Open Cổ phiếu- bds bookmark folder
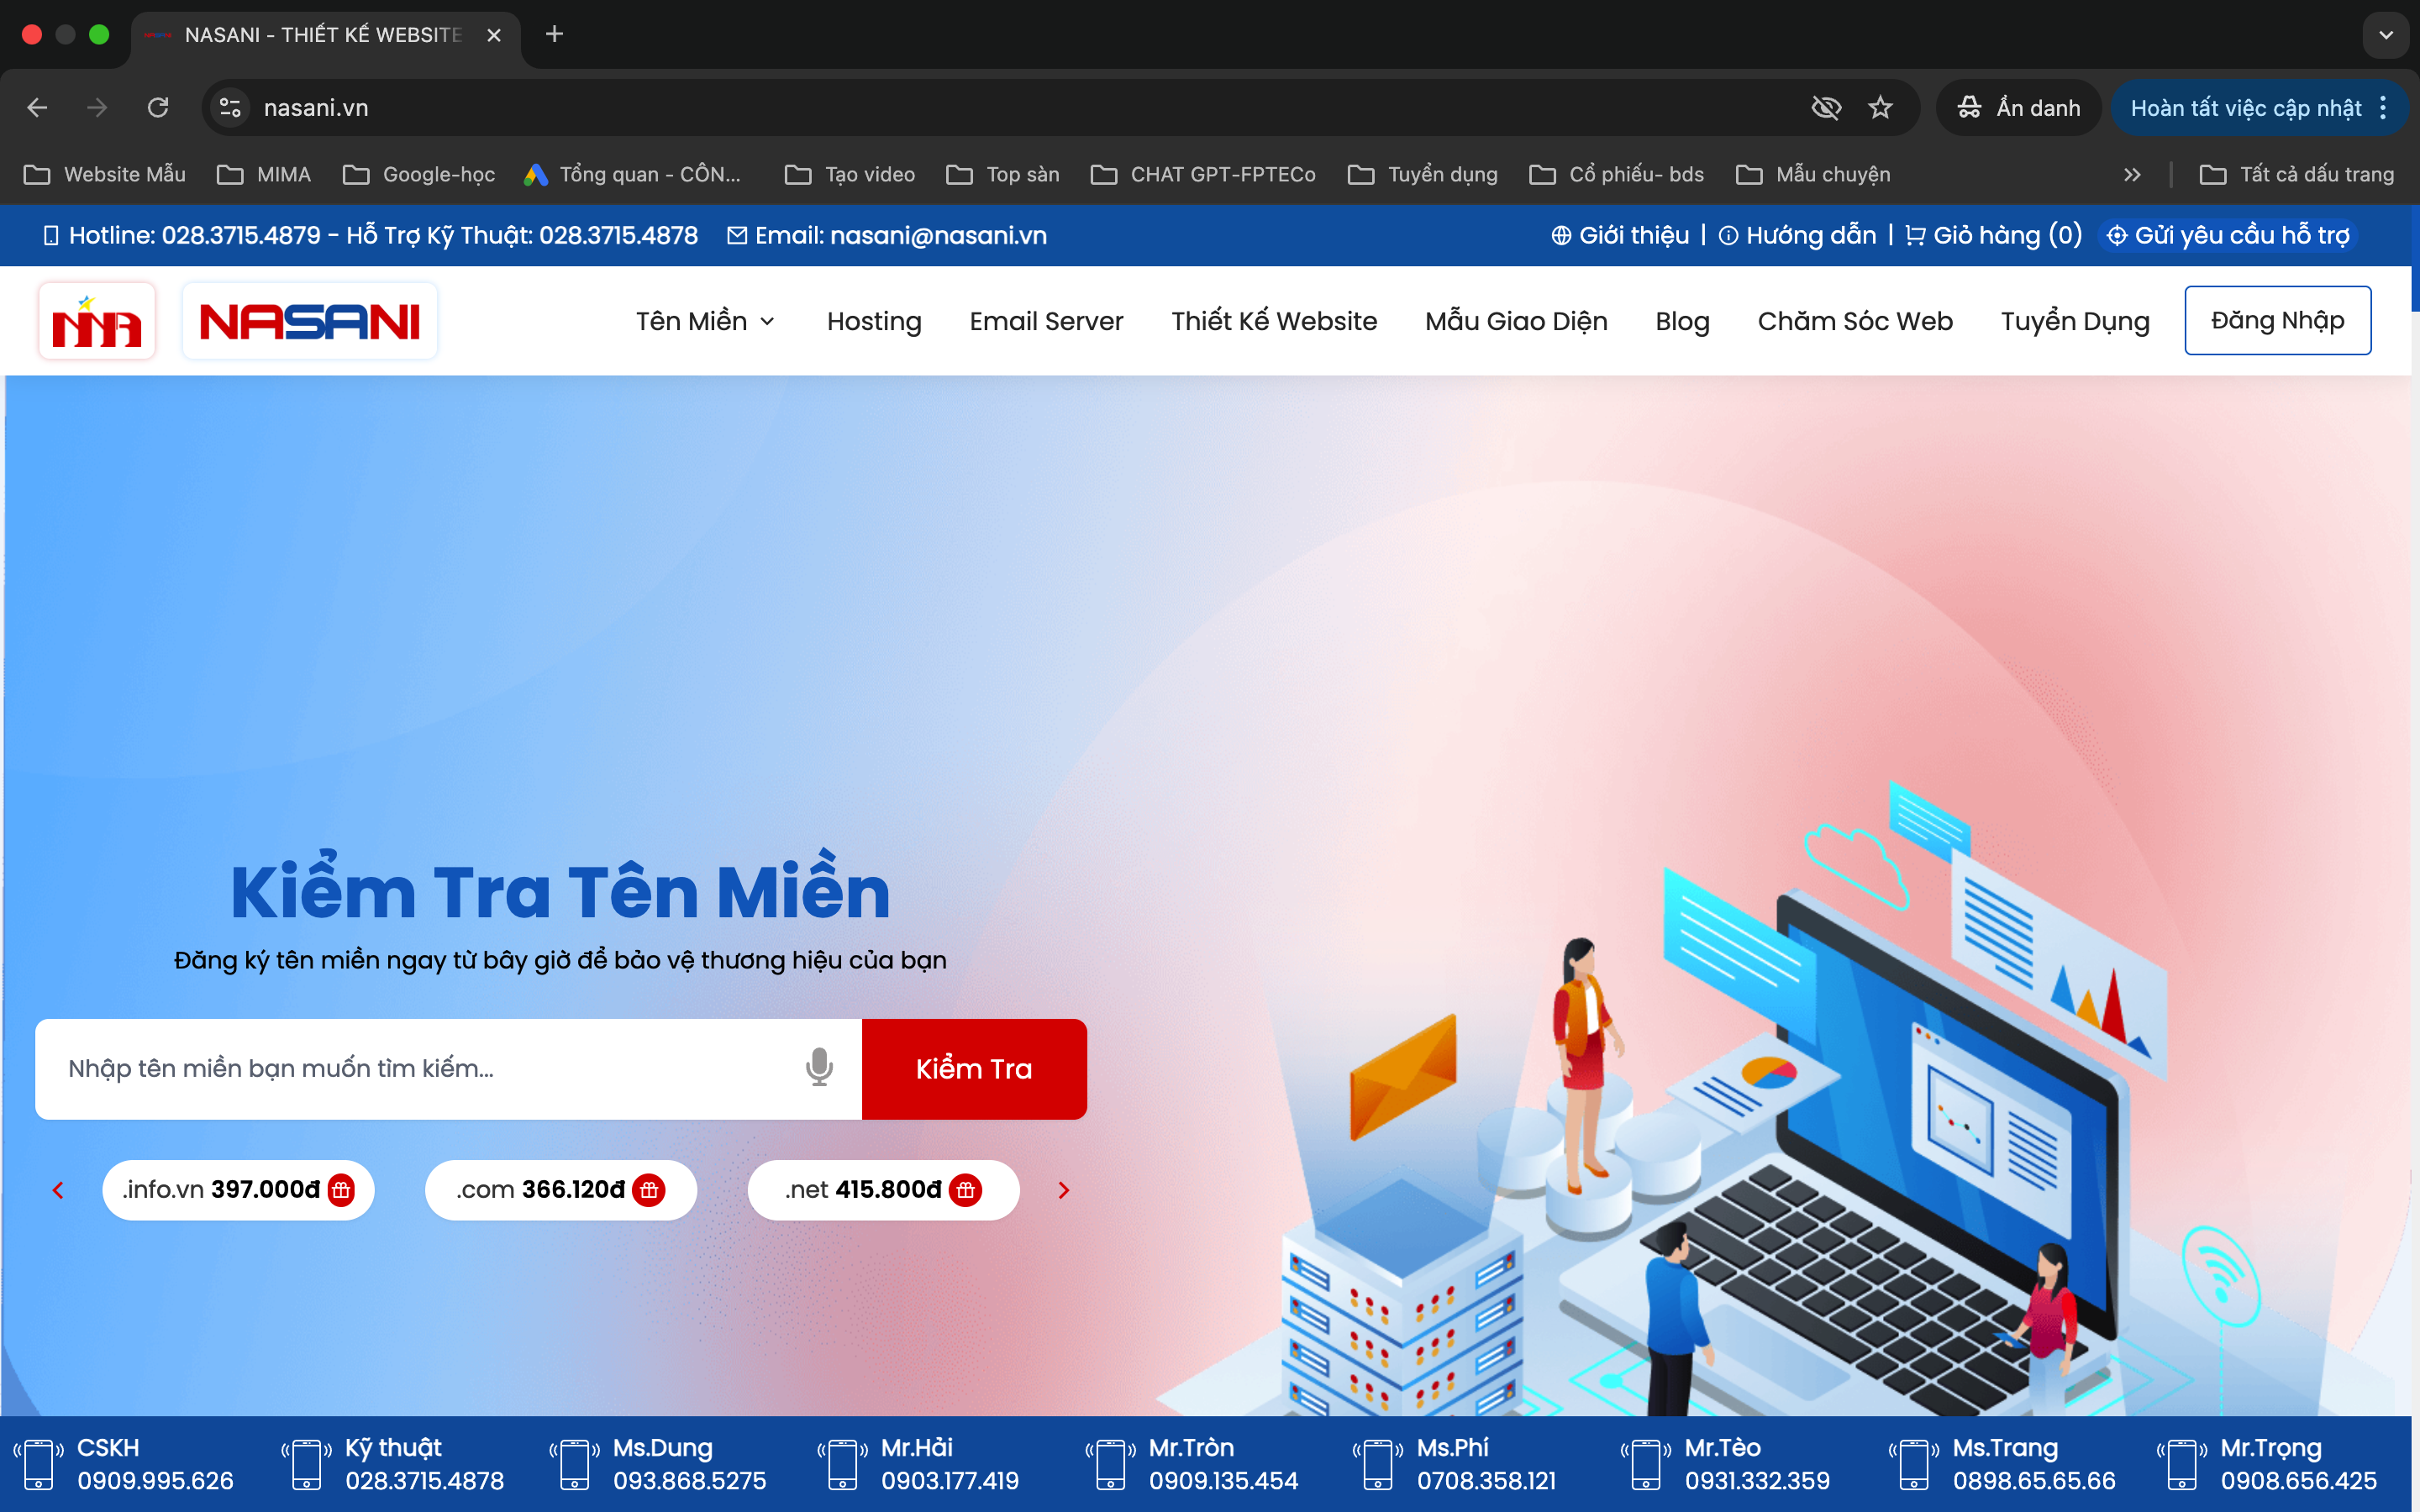Image resolution: width=2420 pixels, height=1512 pixels. pos(1617,174)
